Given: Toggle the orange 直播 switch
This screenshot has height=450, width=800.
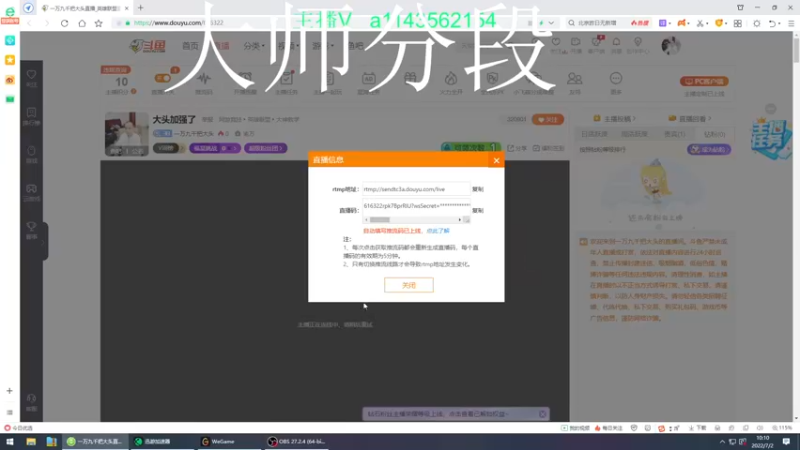Looking at the screenshot, I should click(163, 78).
